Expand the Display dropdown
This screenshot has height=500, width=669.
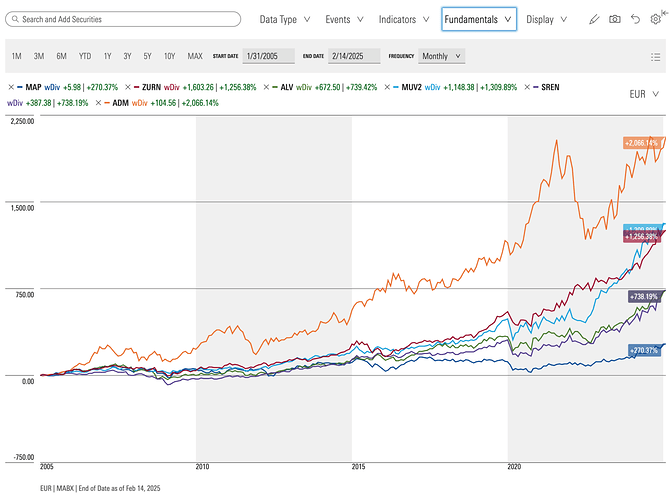546,20
